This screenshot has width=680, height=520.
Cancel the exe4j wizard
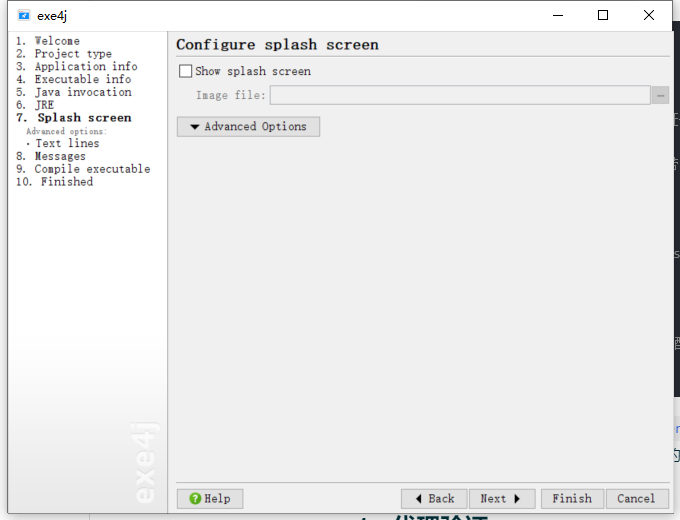636,498
